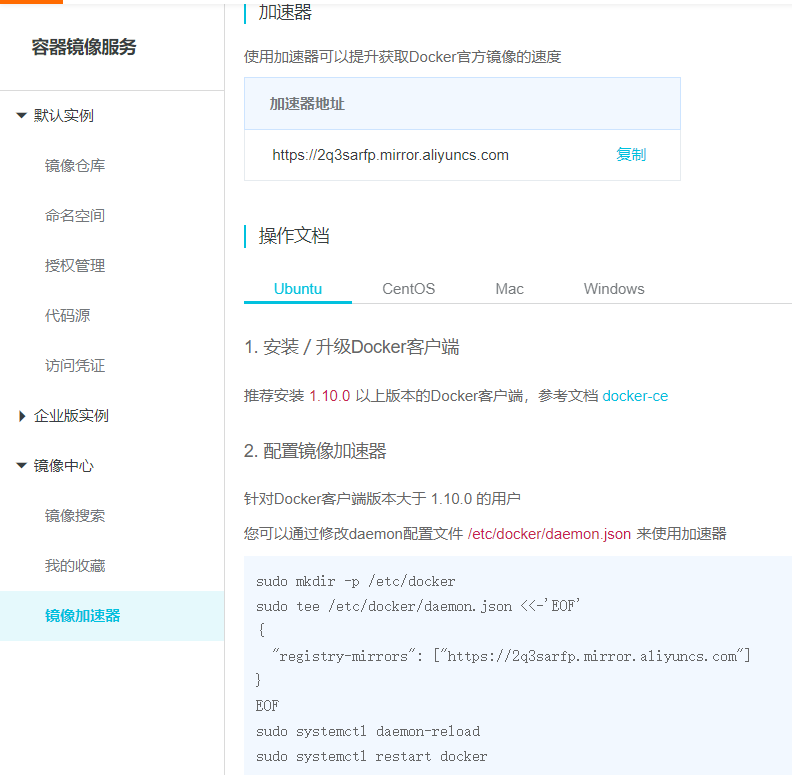Open the docker-ce documentation link

pyautogui.click(x=635, y=396)
